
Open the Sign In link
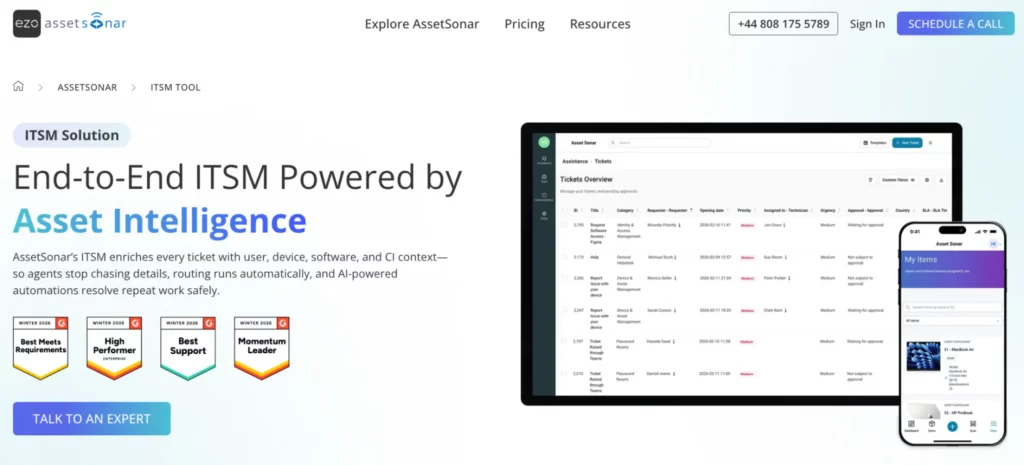point(867,24)
